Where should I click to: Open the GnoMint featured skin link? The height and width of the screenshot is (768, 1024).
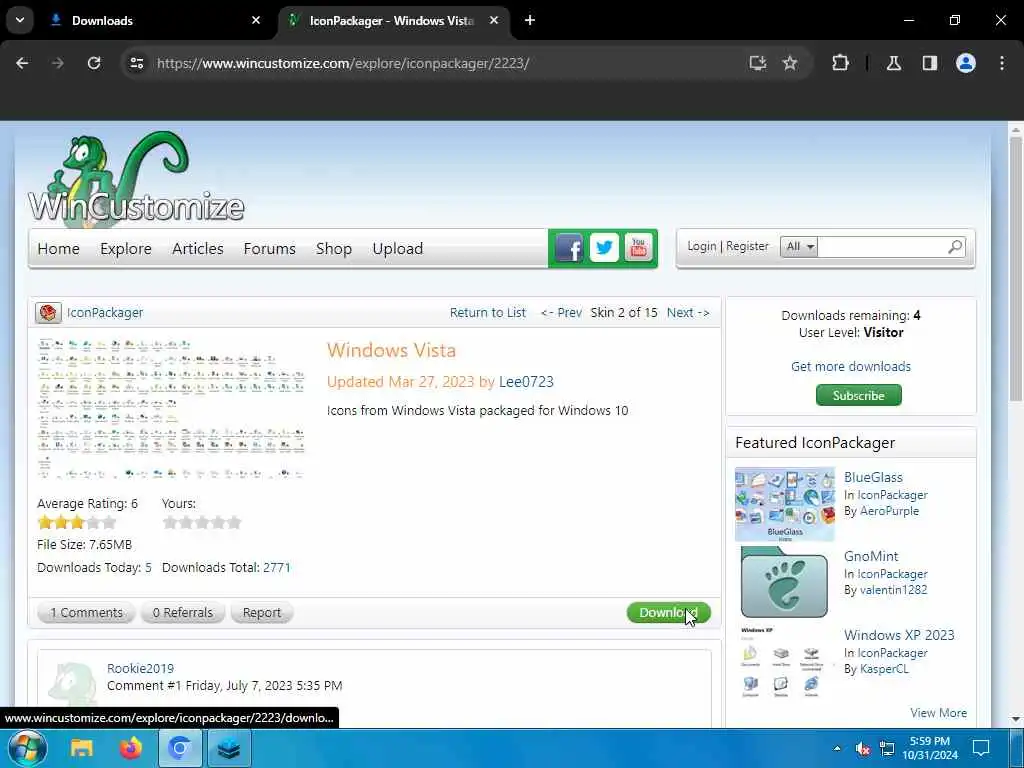[x=871, y=556]
